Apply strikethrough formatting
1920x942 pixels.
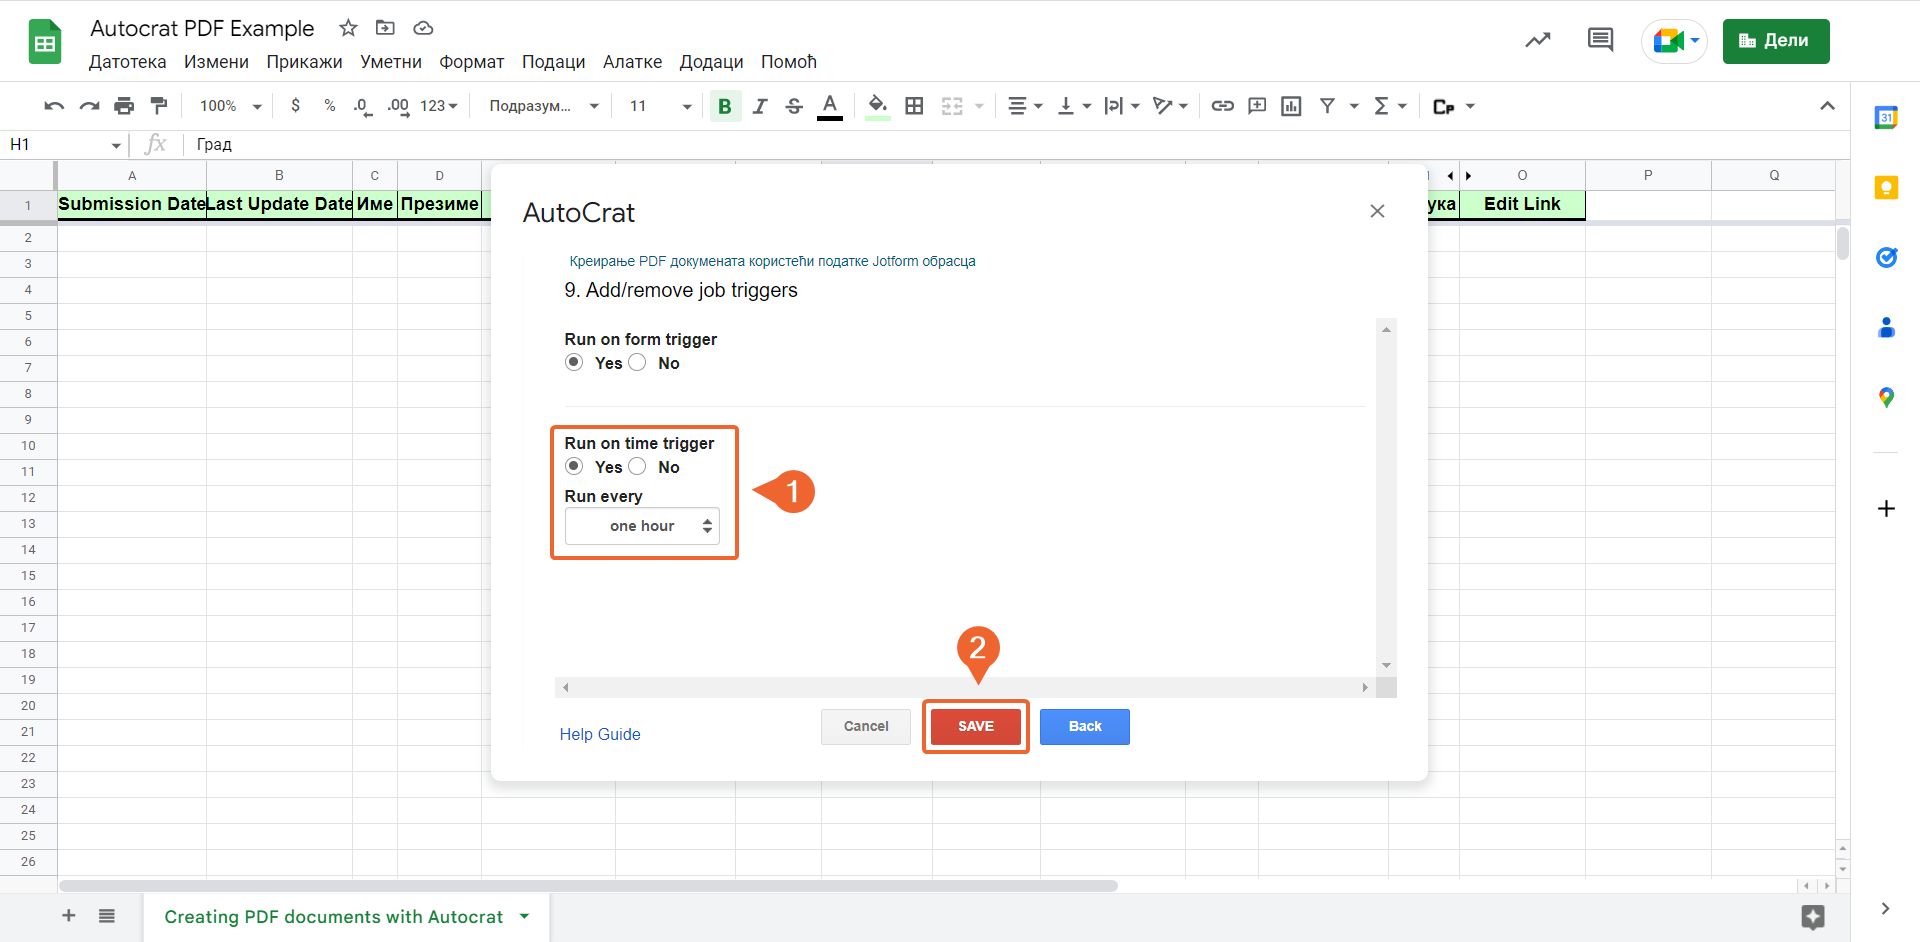[794, 106]
